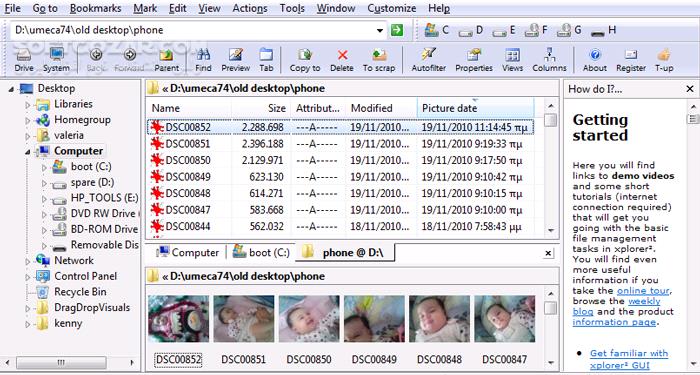The height and width of the screenshot is (375, 700).
Task: Expand the boot (C:) tree node
Action: (44, 167)
